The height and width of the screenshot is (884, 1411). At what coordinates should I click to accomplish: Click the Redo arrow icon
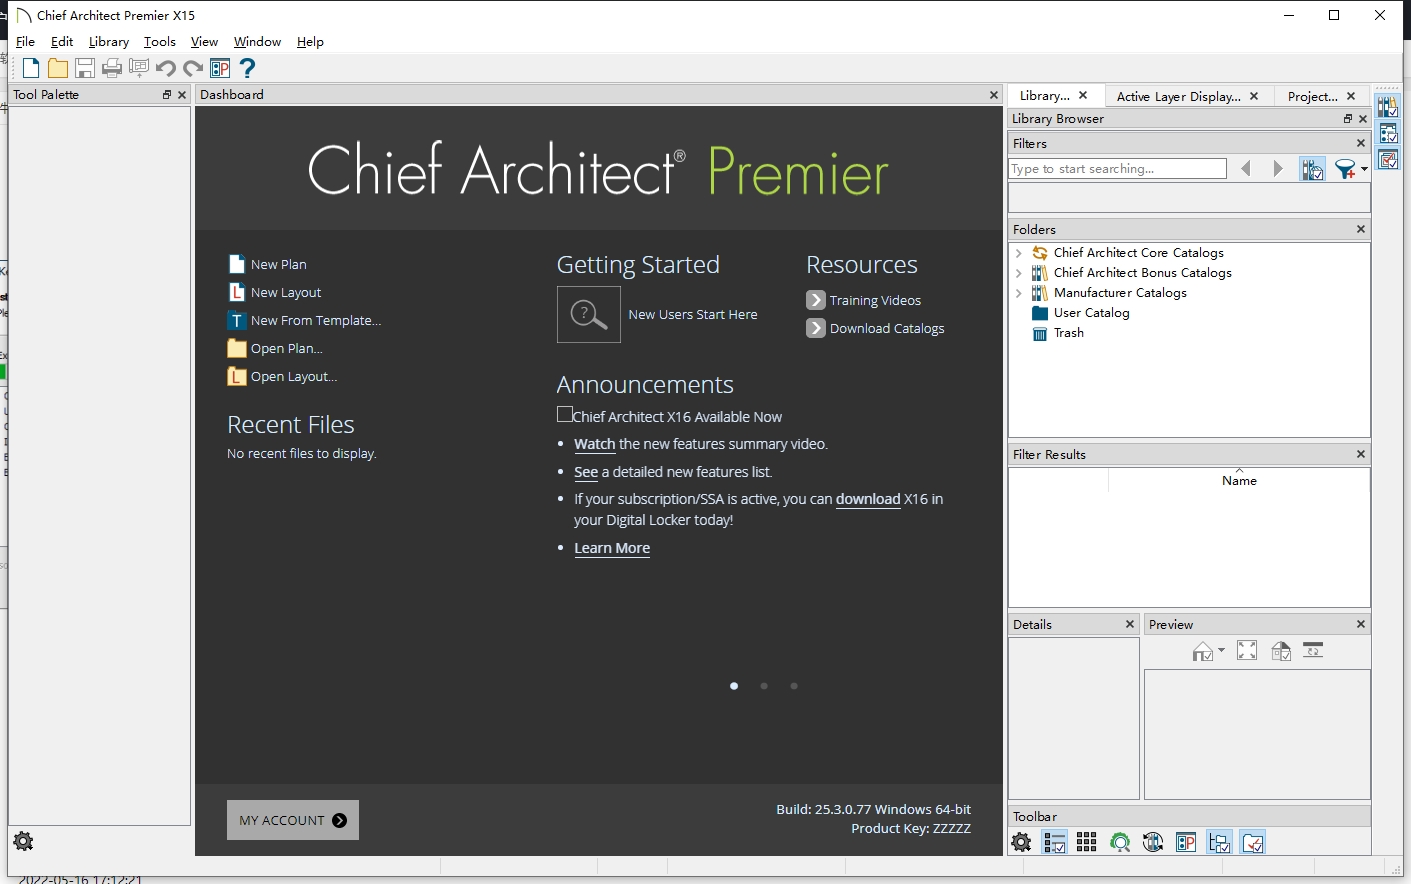(193, 68)
